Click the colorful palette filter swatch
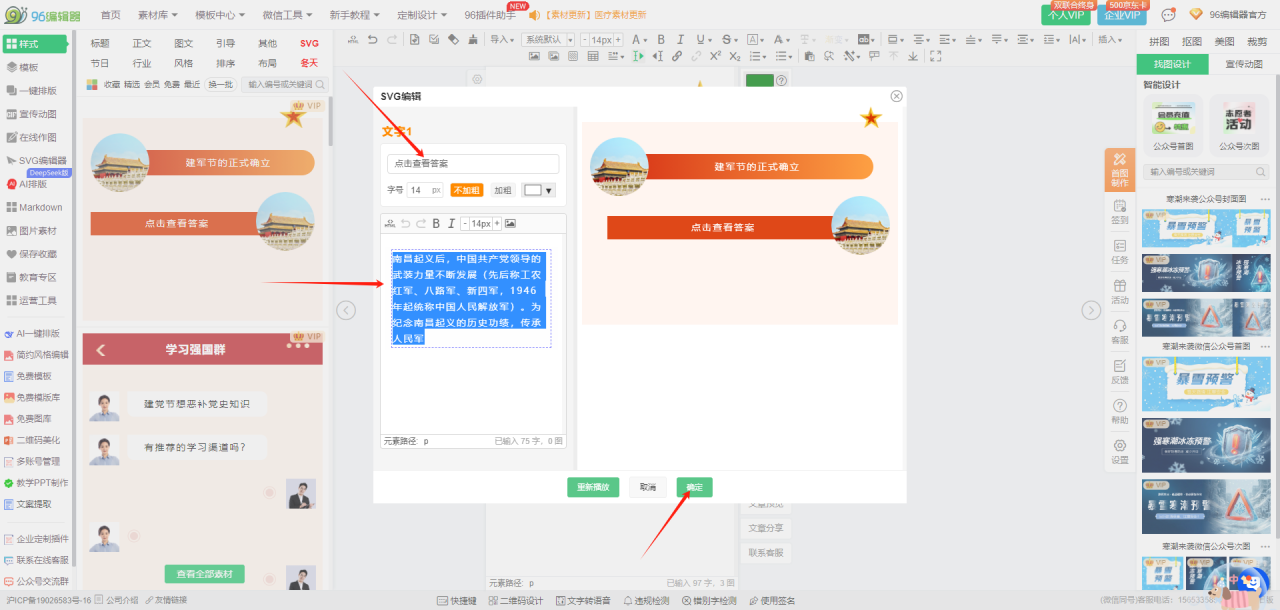Screen dimensions: 1280x610 coord(92,85)
